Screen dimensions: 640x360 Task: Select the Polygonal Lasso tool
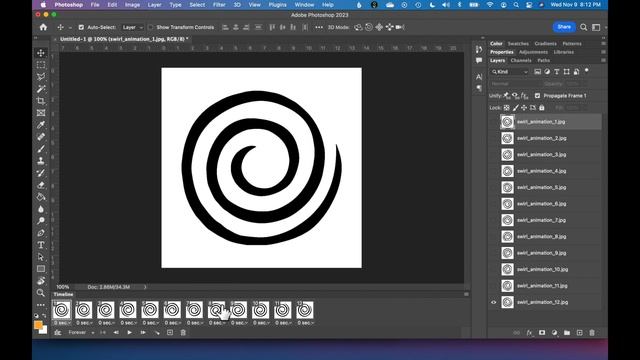41,77
